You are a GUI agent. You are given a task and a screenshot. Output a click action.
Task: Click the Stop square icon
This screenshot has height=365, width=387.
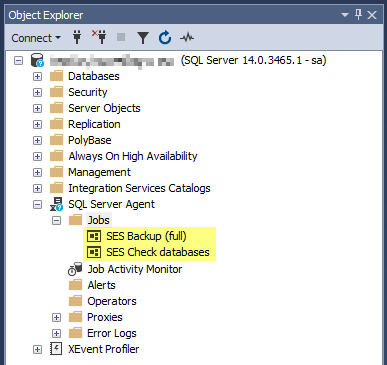pyautogui.click(x=121, y=37)
